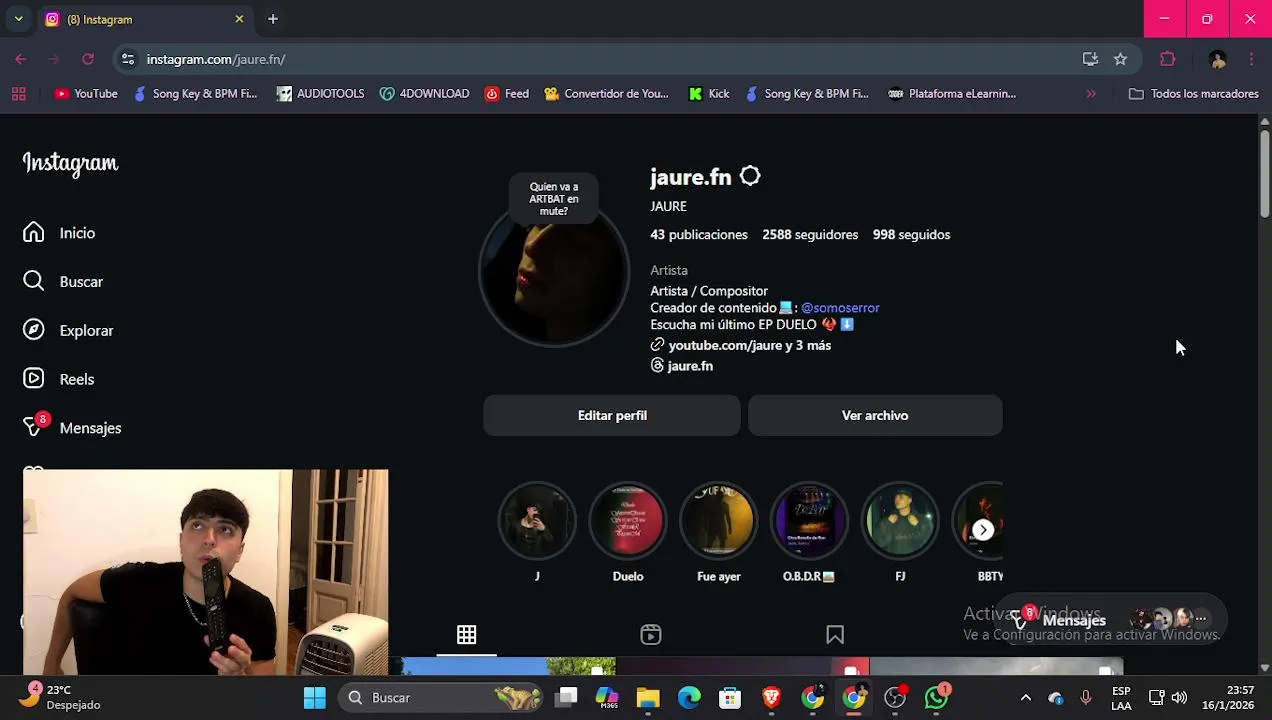
Task: Open Explorar in the sidebar
Action: [x=68, y=331]
